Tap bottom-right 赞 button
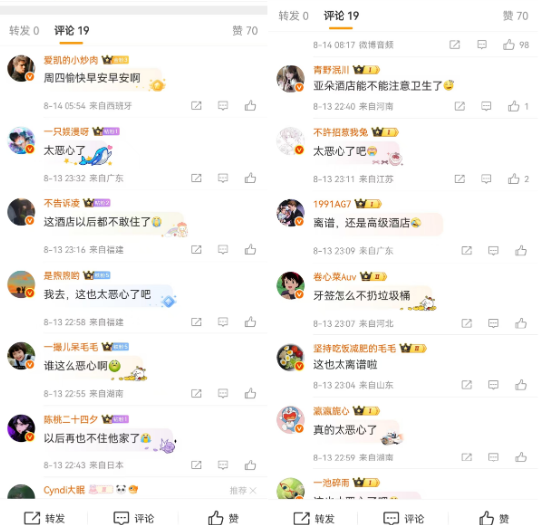The height and width of the screenshot is (526, 550). click(494, 518)
